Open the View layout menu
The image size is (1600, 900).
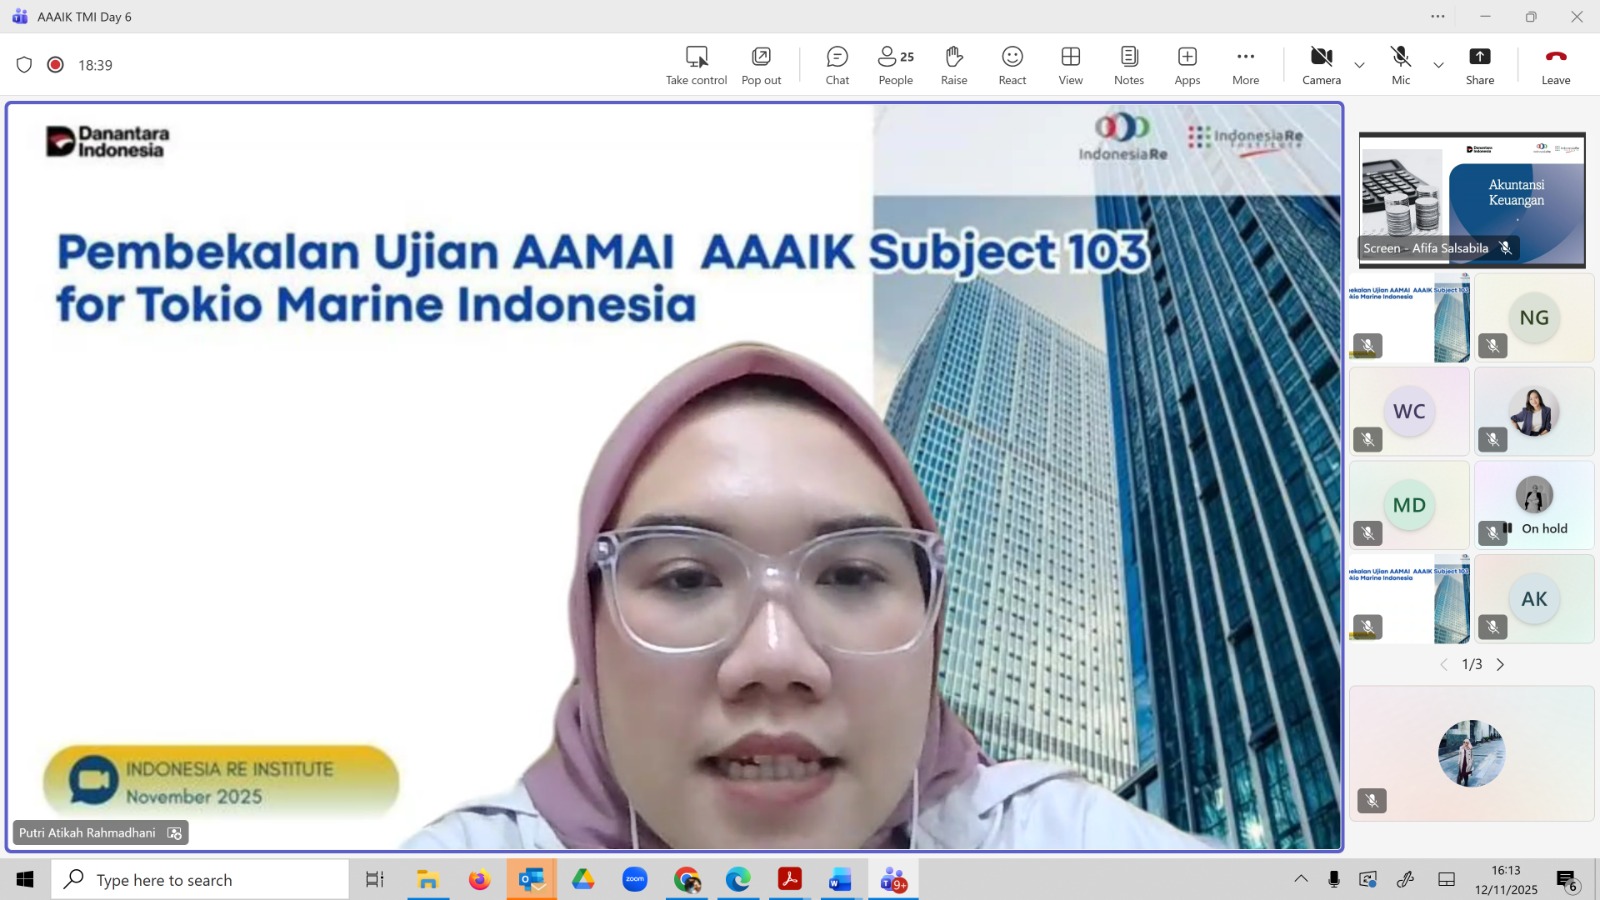[1070, 65]
